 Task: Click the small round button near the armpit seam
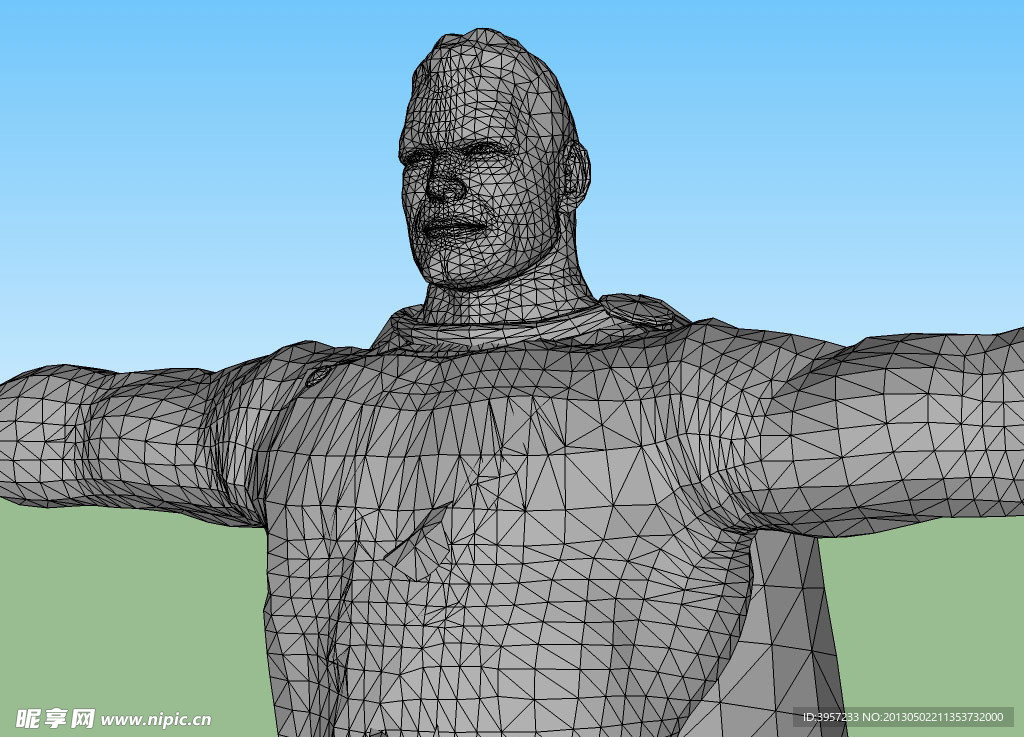pyautogui.click(x=317, y=376)
